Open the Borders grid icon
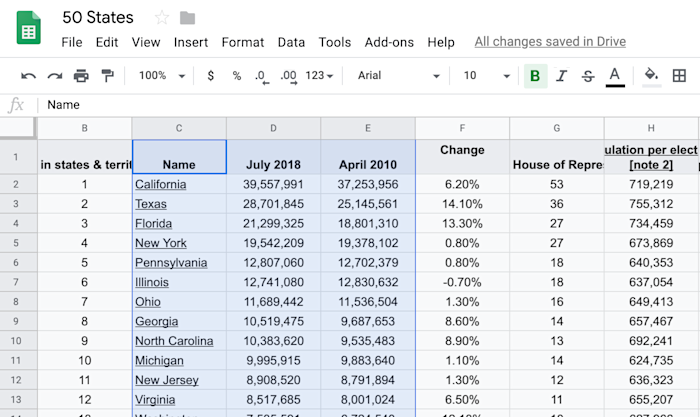The image size is (700, 417). pos(679,75)
